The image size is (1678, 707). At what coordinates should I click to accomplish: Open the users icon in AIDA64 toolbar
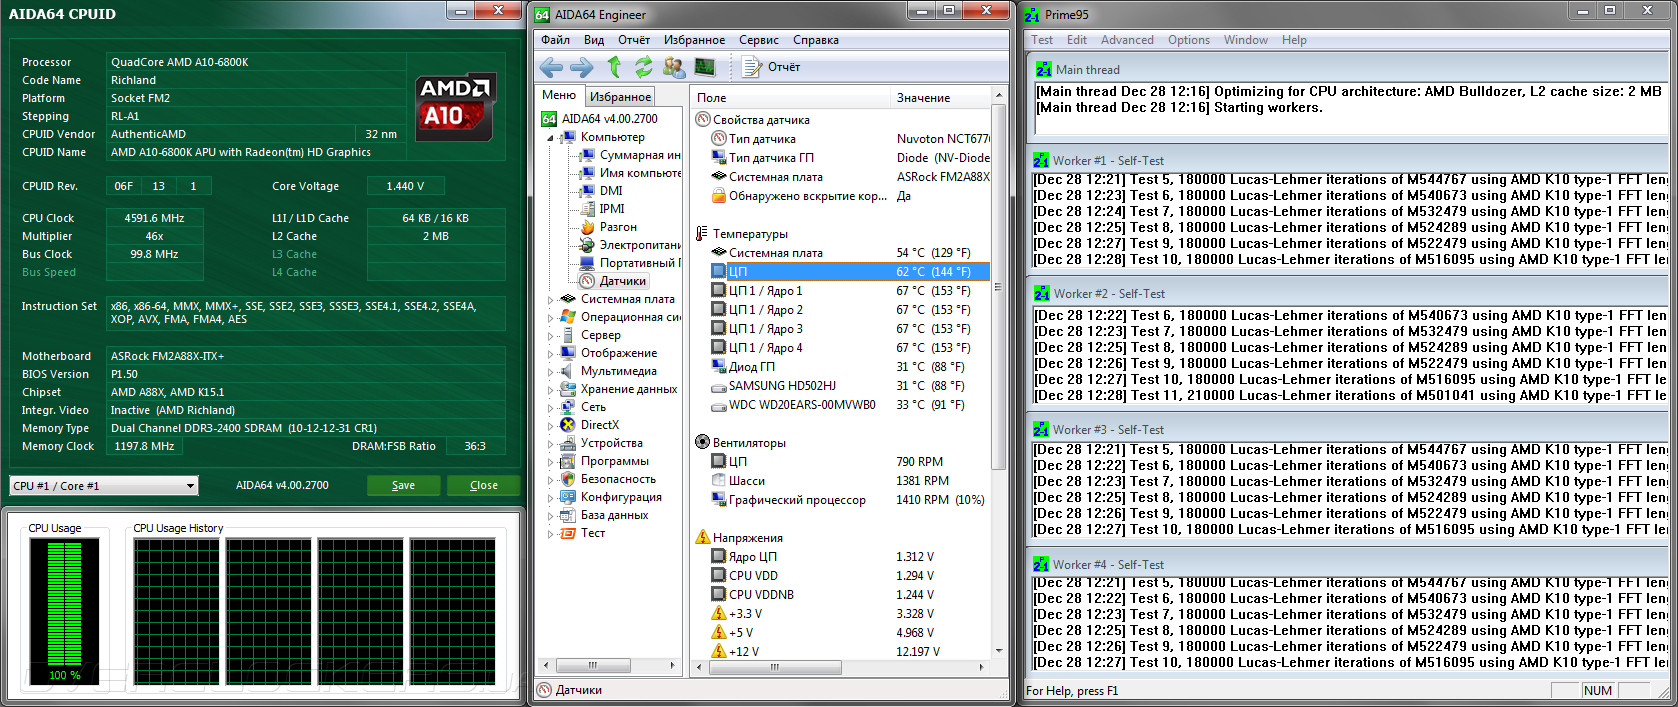pos(674,67)
